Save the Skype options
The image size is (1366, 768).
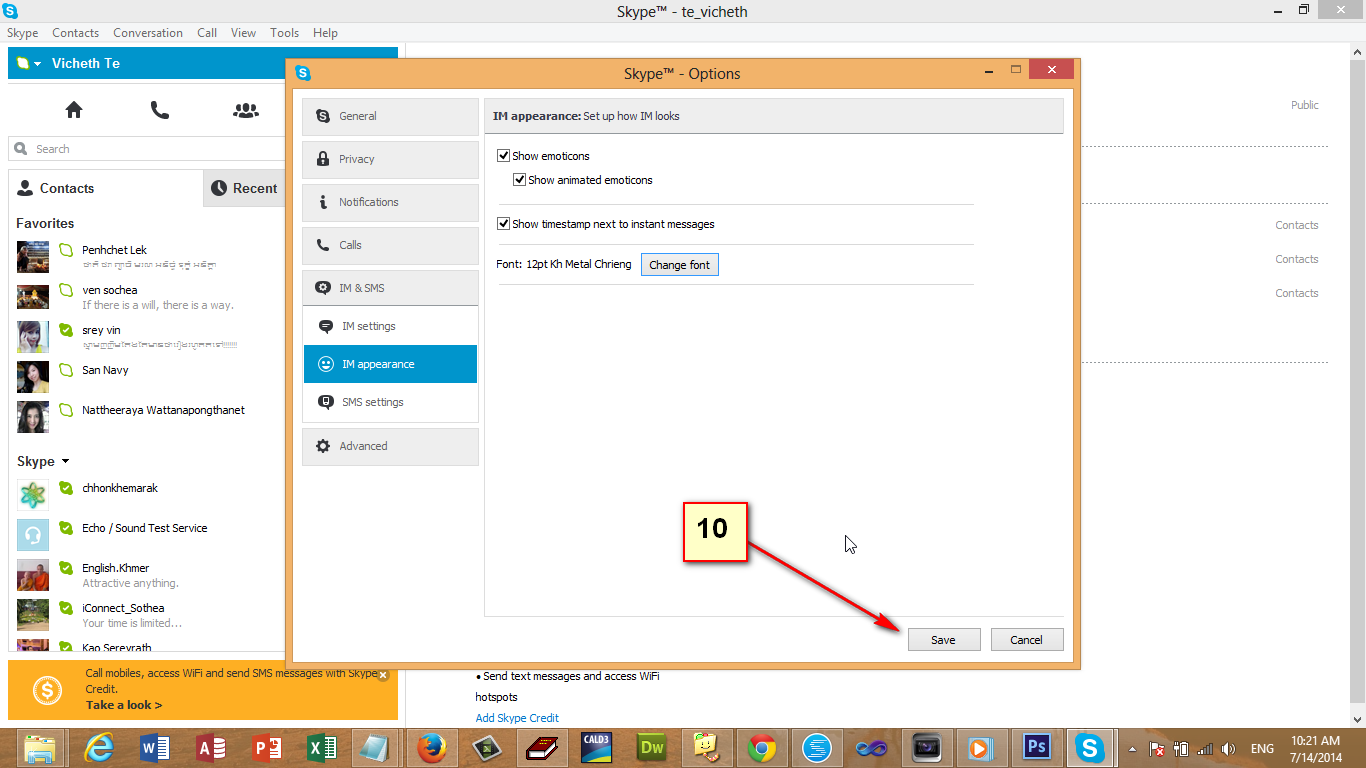(x=944, y=640)
